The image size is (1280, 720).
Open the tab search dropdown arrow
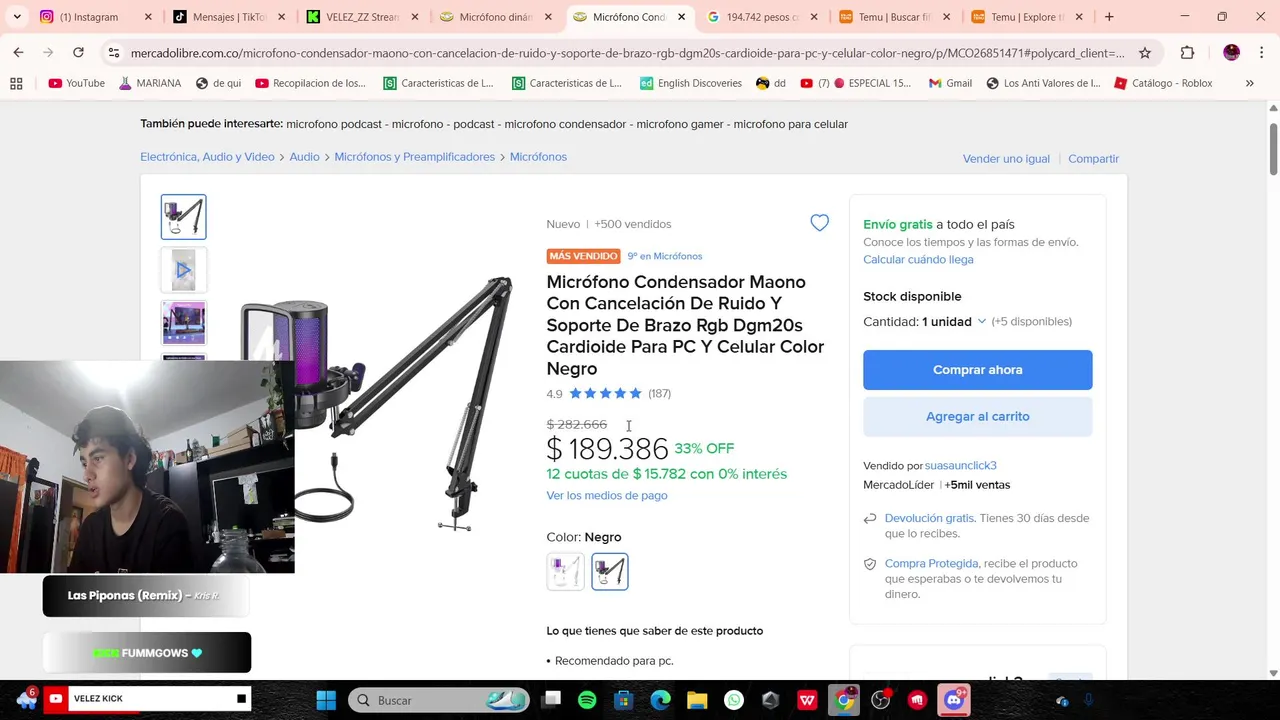click(16, 17)
